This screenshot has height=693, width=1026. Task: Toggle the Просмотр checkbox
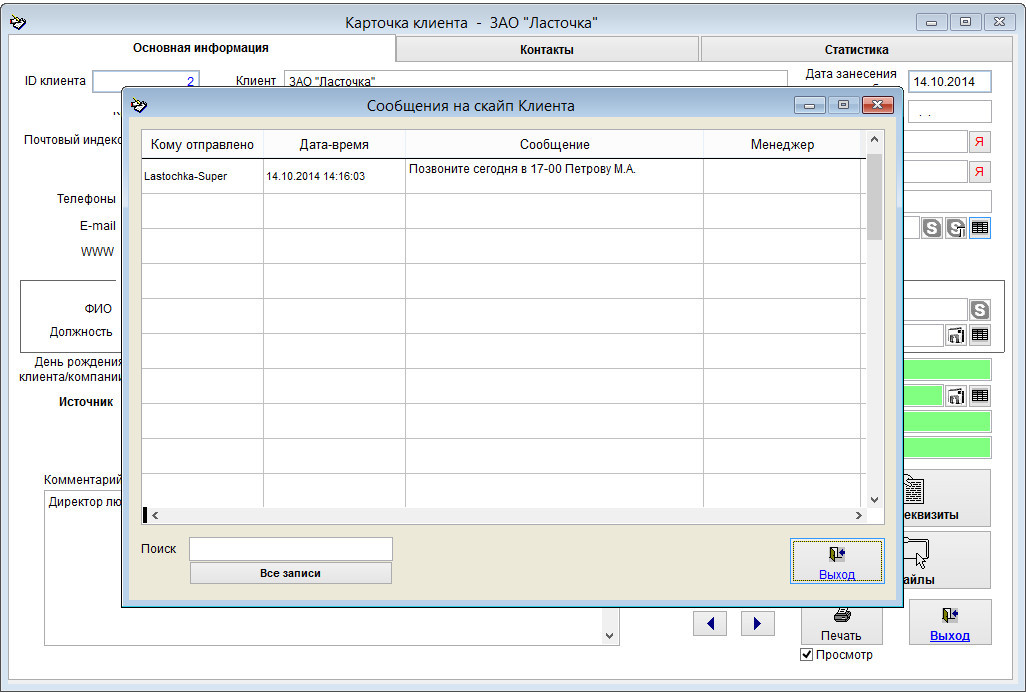pos(807,654)
